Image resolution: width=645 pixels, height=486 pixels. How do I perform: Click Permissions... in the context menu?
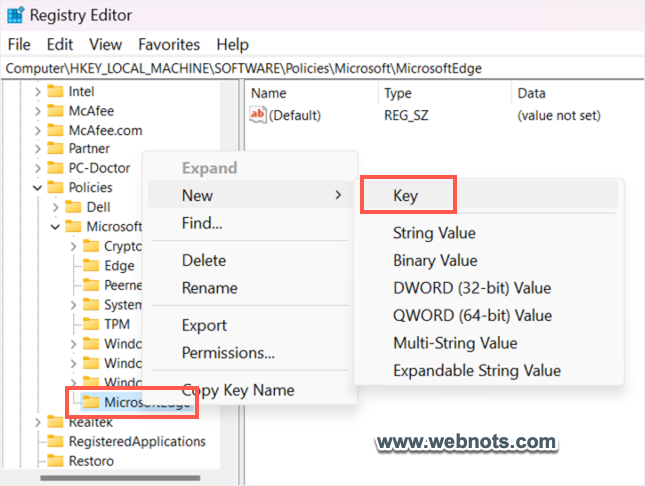click(x=228, y=352)
